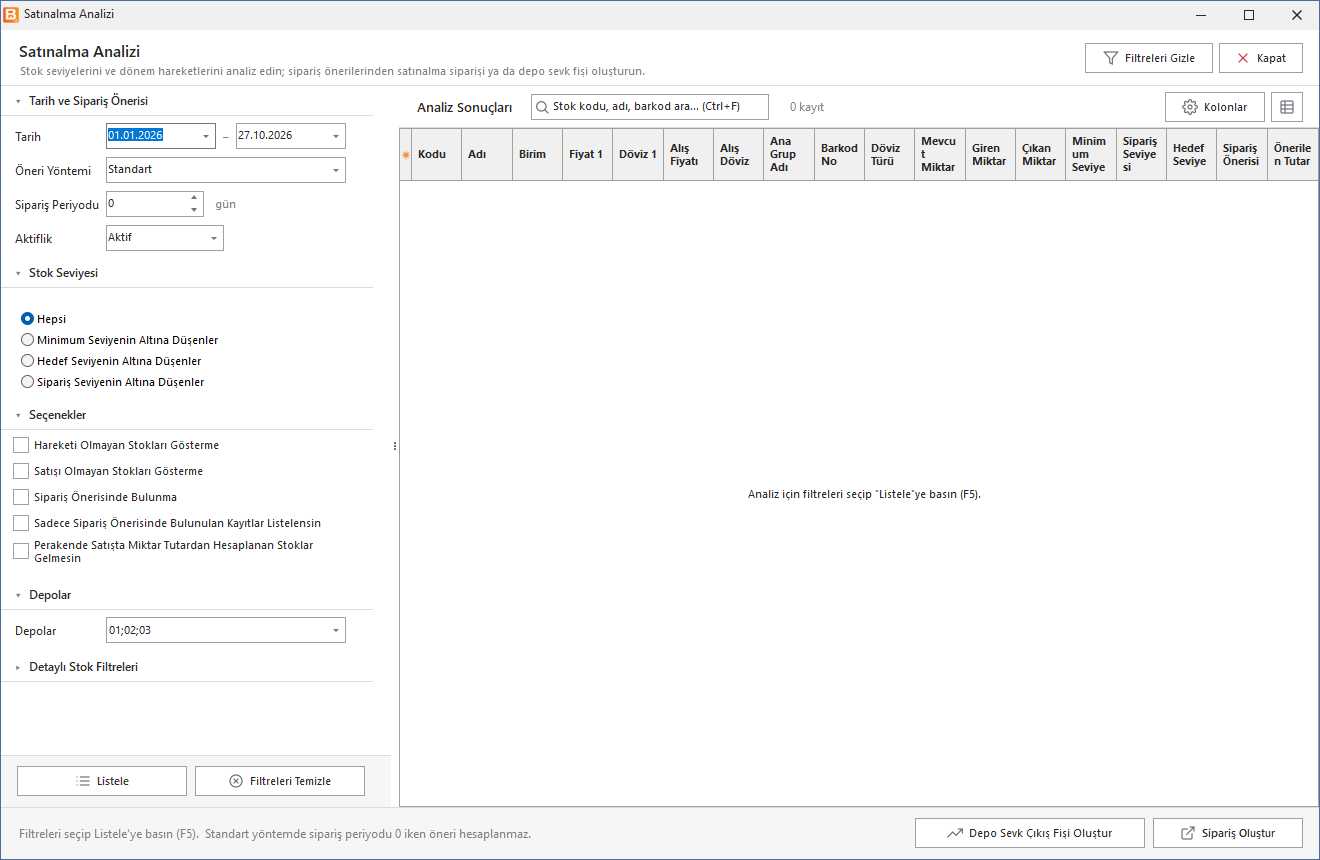Click the table grid view icon button

coord(1287,107)
